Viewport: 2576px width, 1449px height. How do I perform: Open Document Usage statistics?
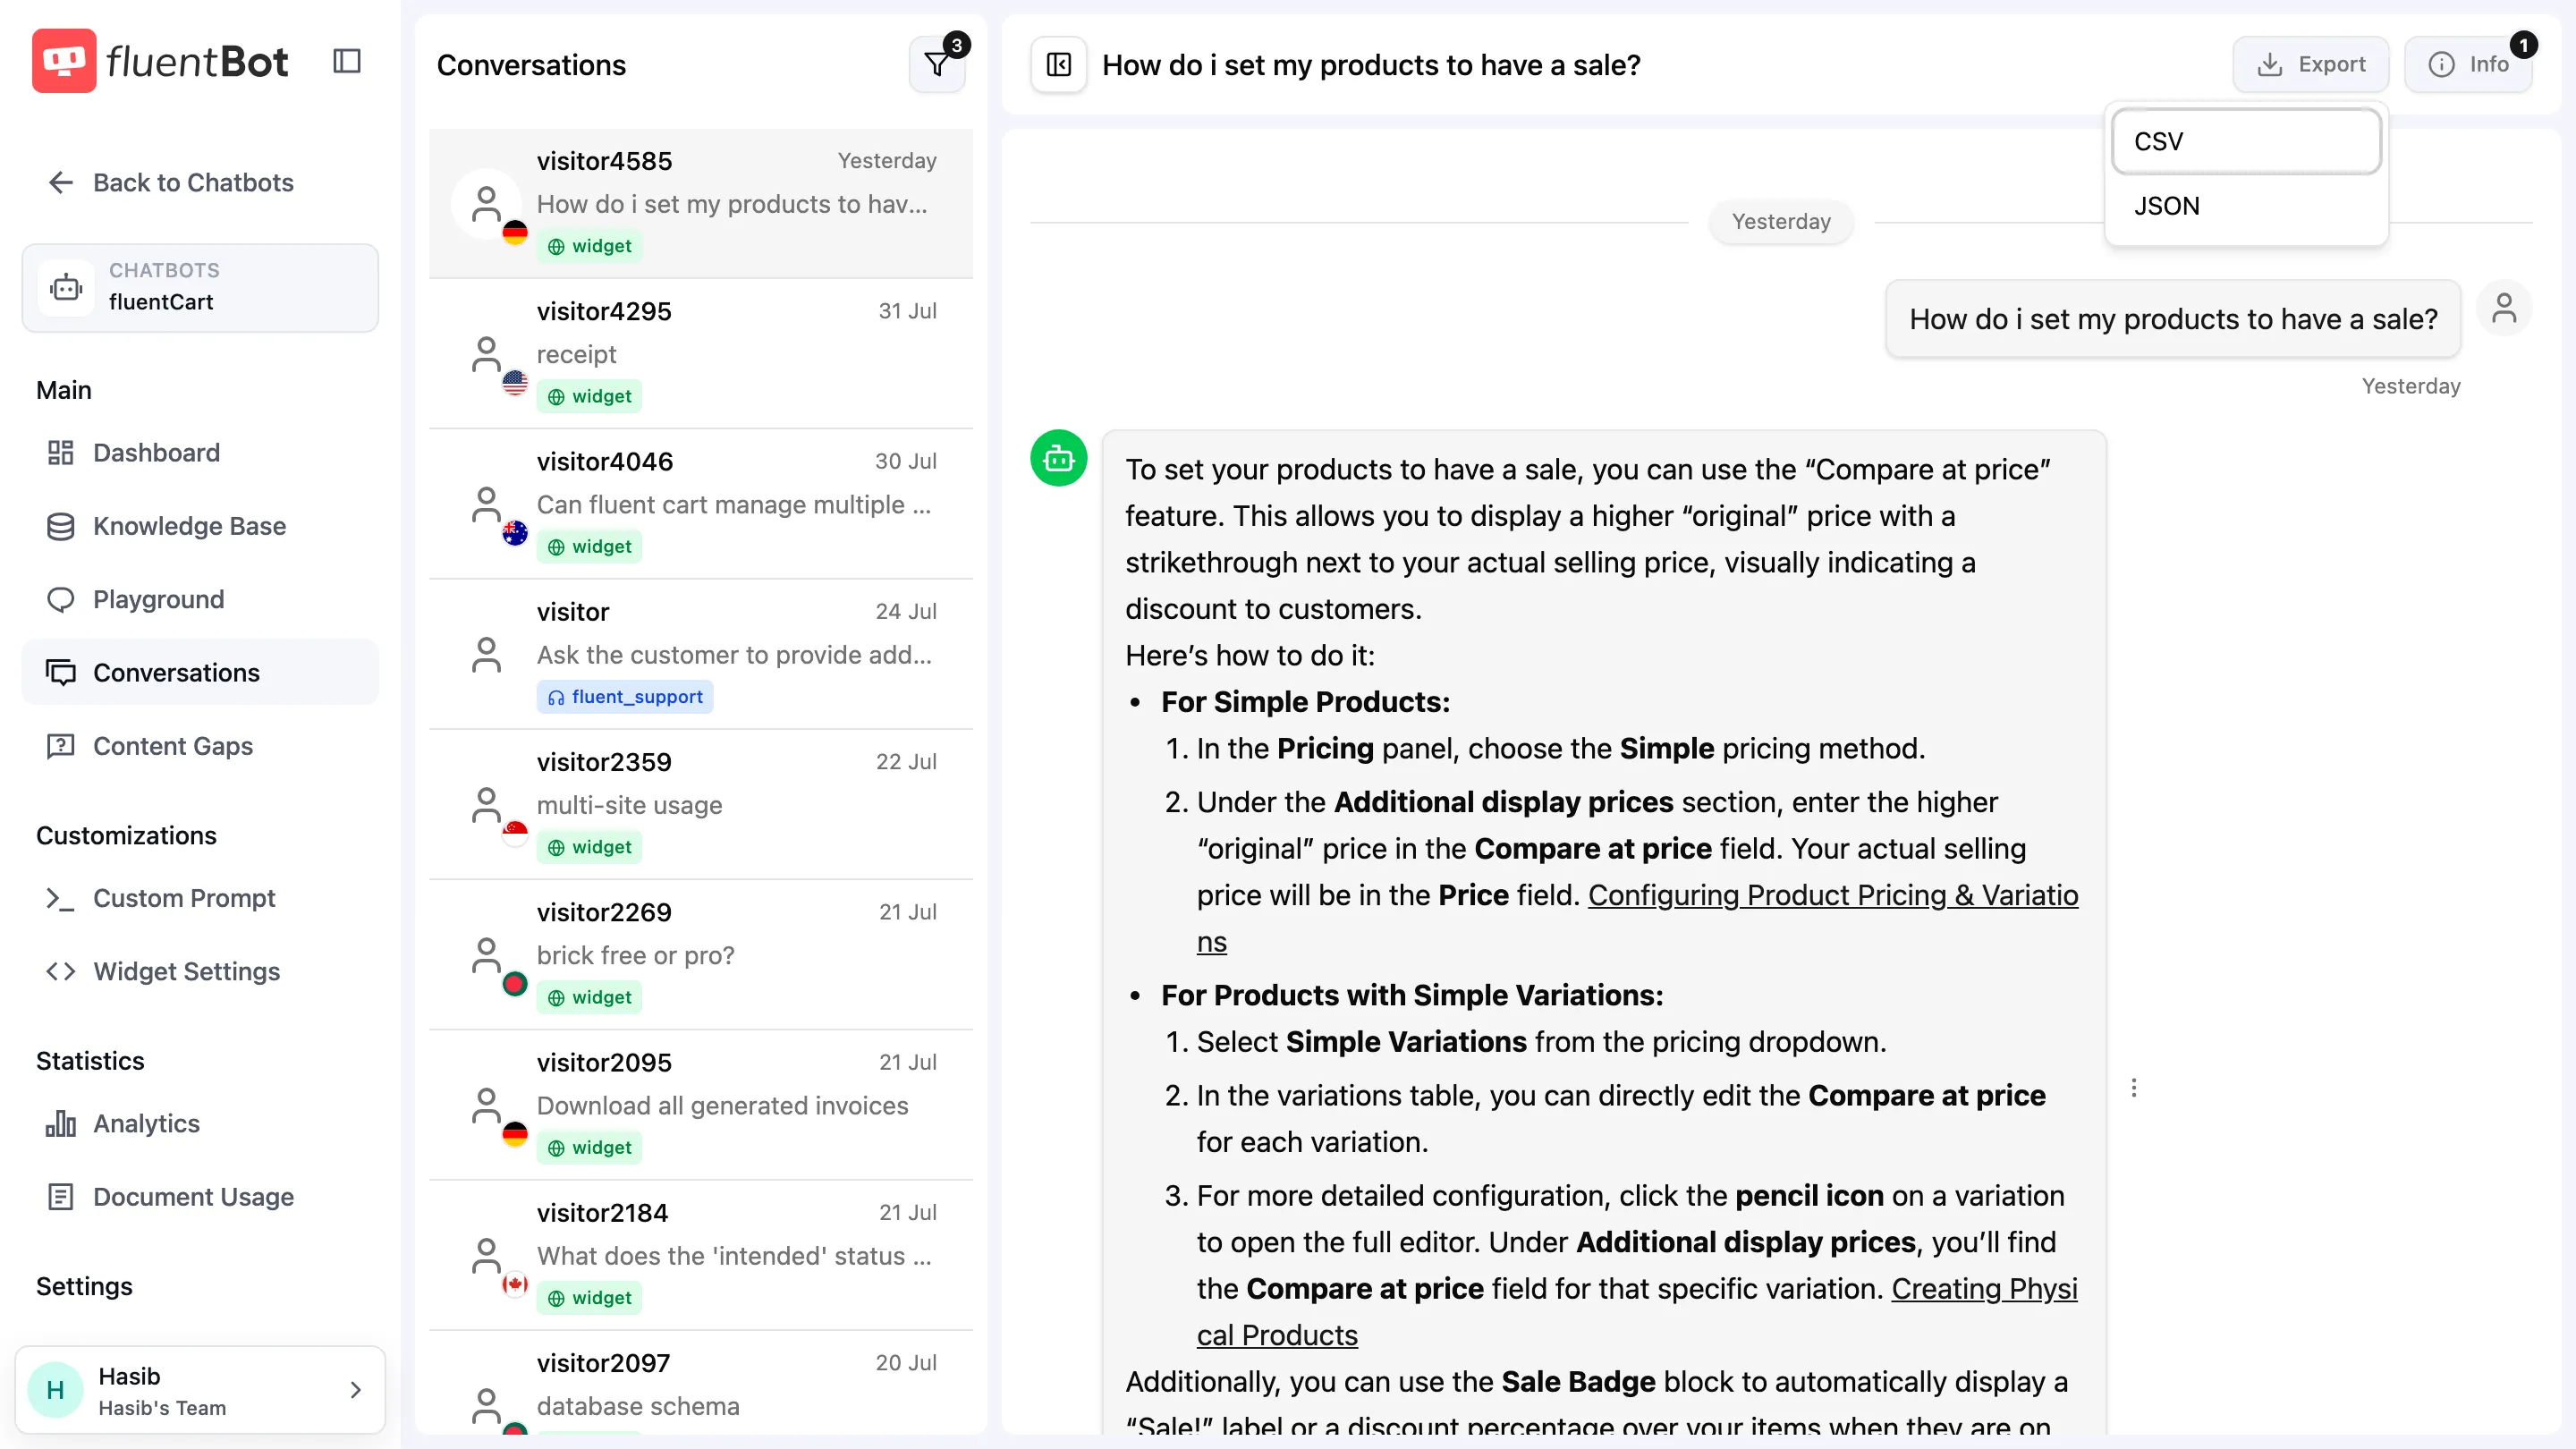click(200, 1196)
